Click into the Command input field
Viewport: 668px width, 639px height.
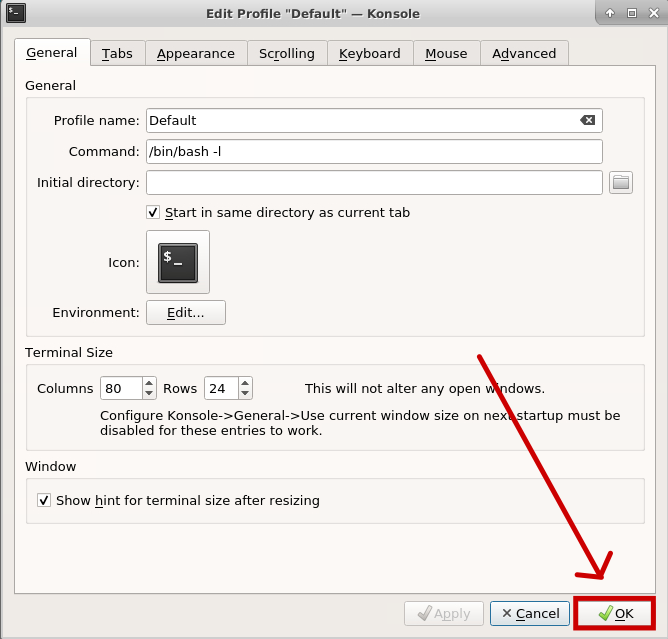coord(374,151)
